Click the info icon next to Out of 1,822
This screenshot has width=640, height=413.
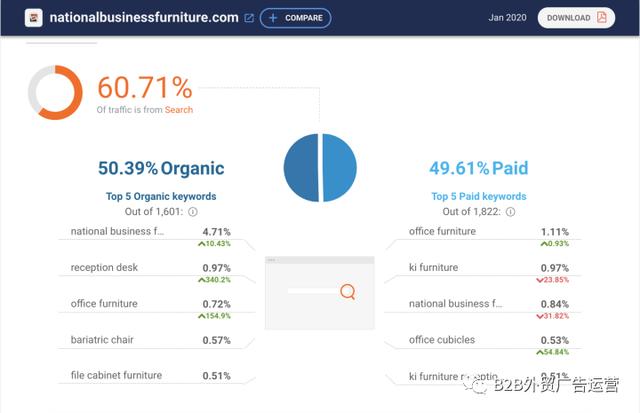(510, 212)
